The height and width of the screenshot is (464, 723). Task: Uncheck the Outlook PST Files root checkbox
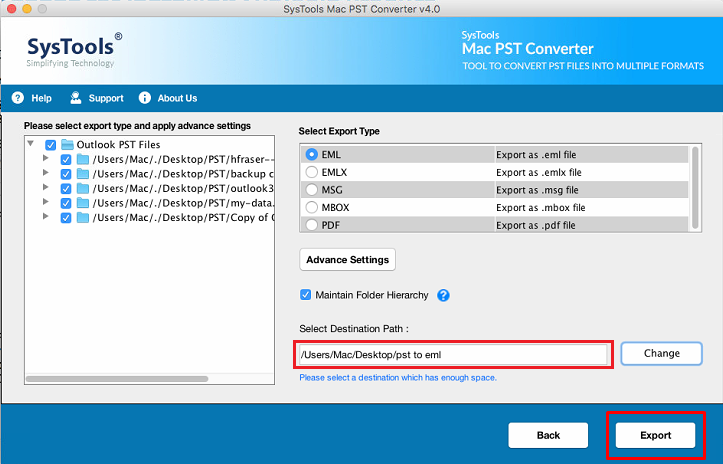click(x=51, y=145)
